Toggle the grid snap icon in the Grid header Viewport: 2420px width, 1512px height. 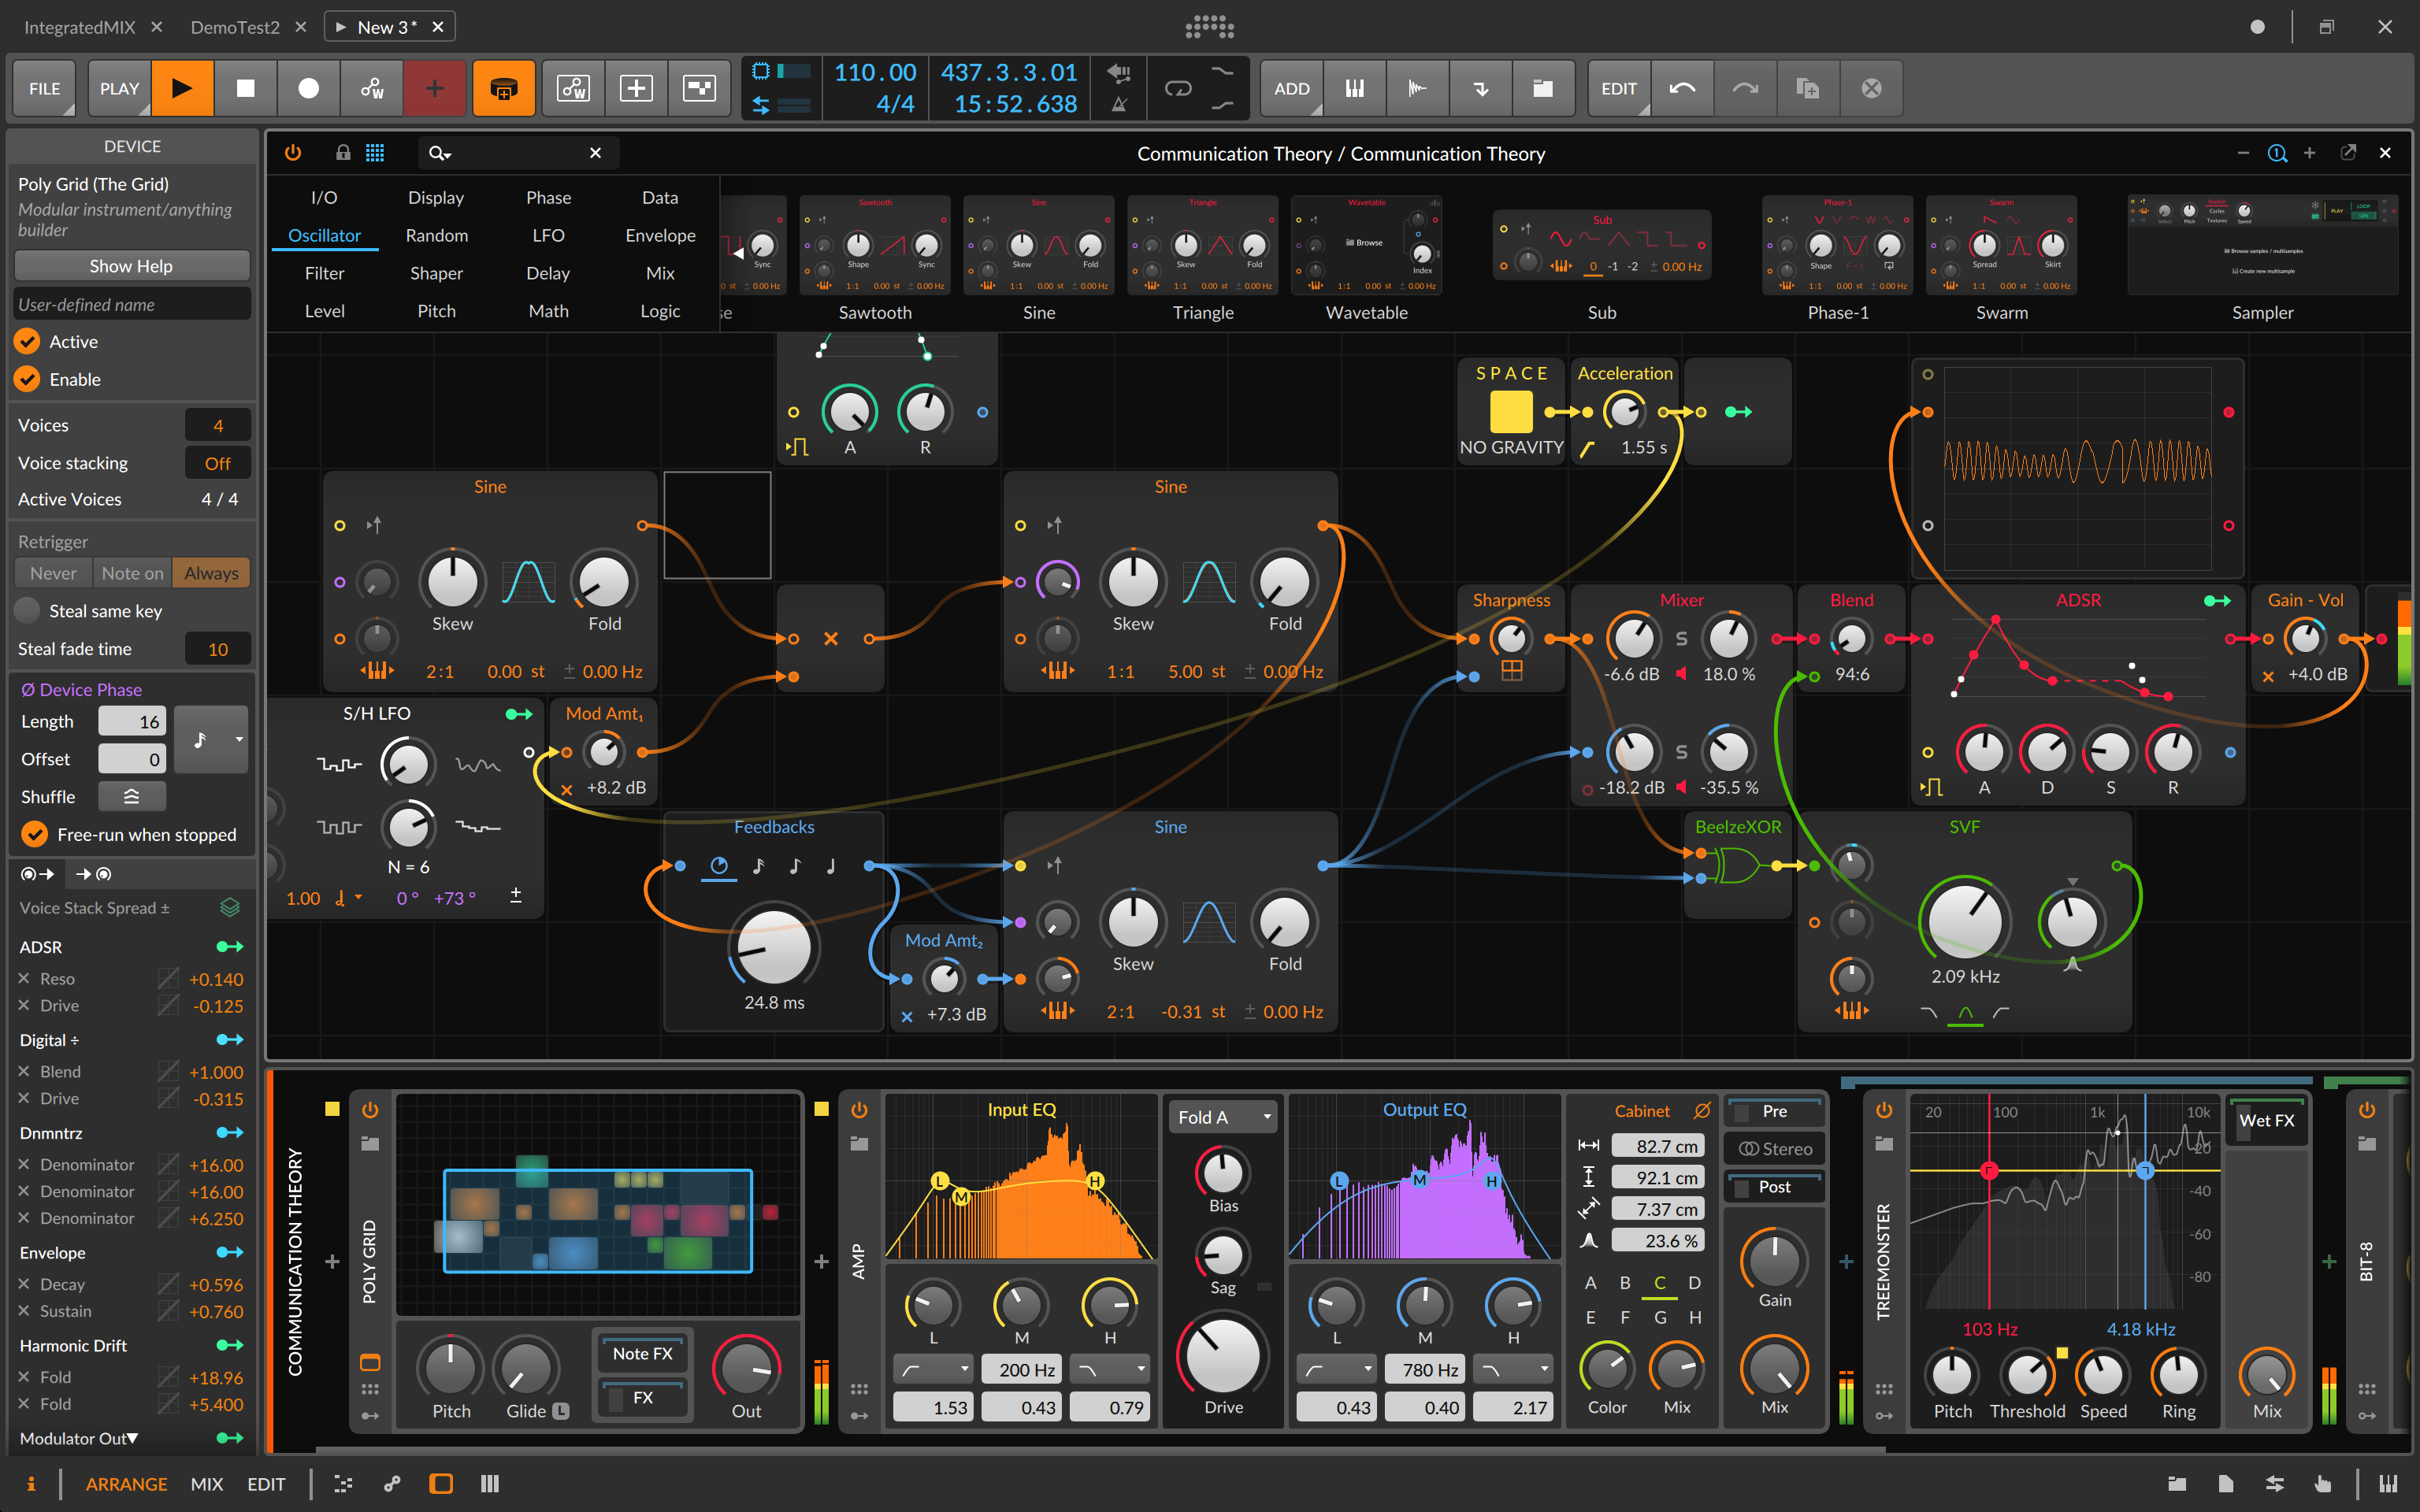tap(376, 152)
